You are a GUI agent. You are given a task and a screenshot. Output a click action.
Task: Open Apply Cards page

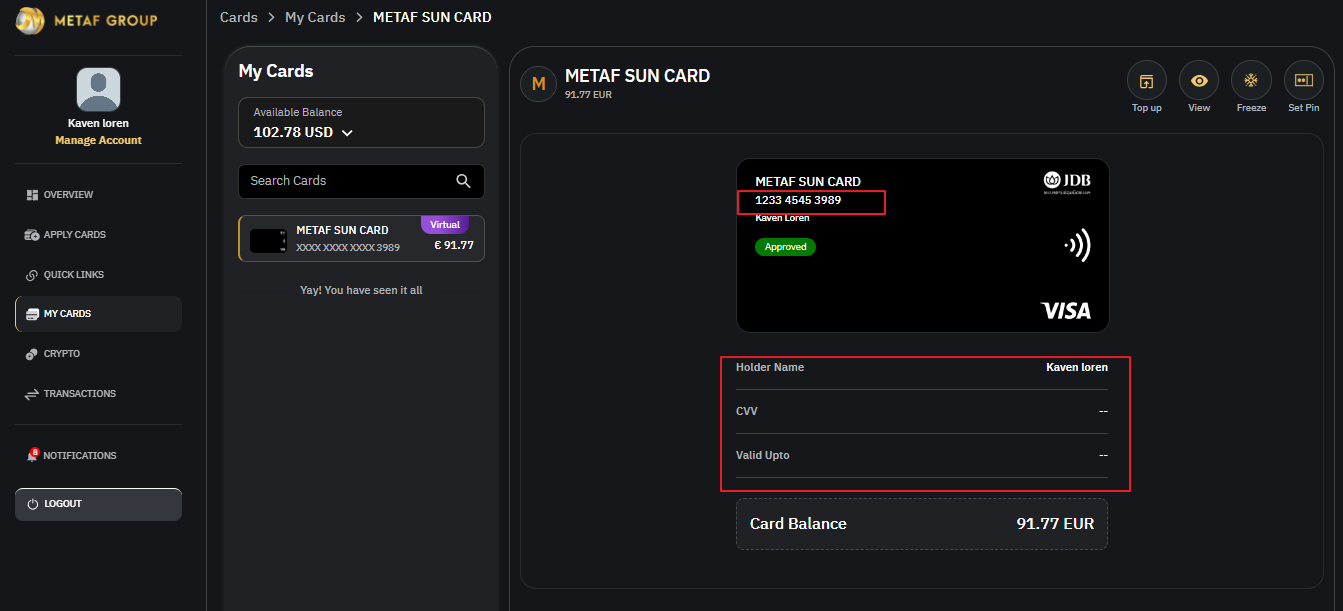(x=98, y=235)
